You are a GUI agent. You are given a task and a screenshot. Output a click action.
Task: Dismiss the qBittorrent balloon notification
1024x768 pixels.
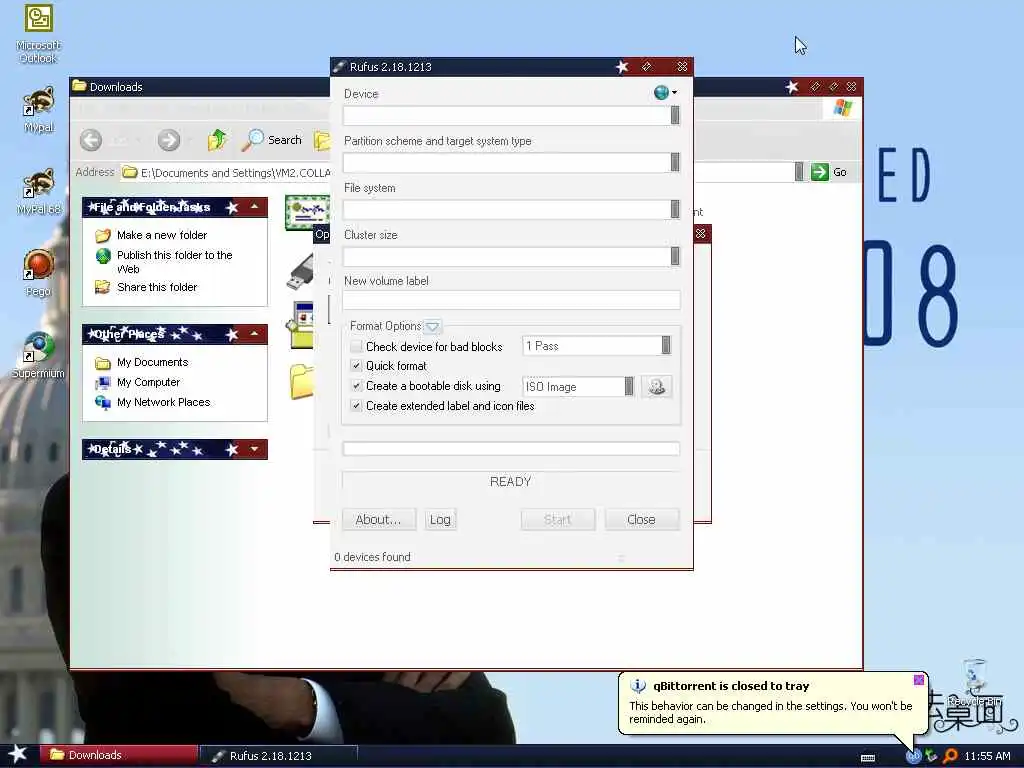point(919,680)
